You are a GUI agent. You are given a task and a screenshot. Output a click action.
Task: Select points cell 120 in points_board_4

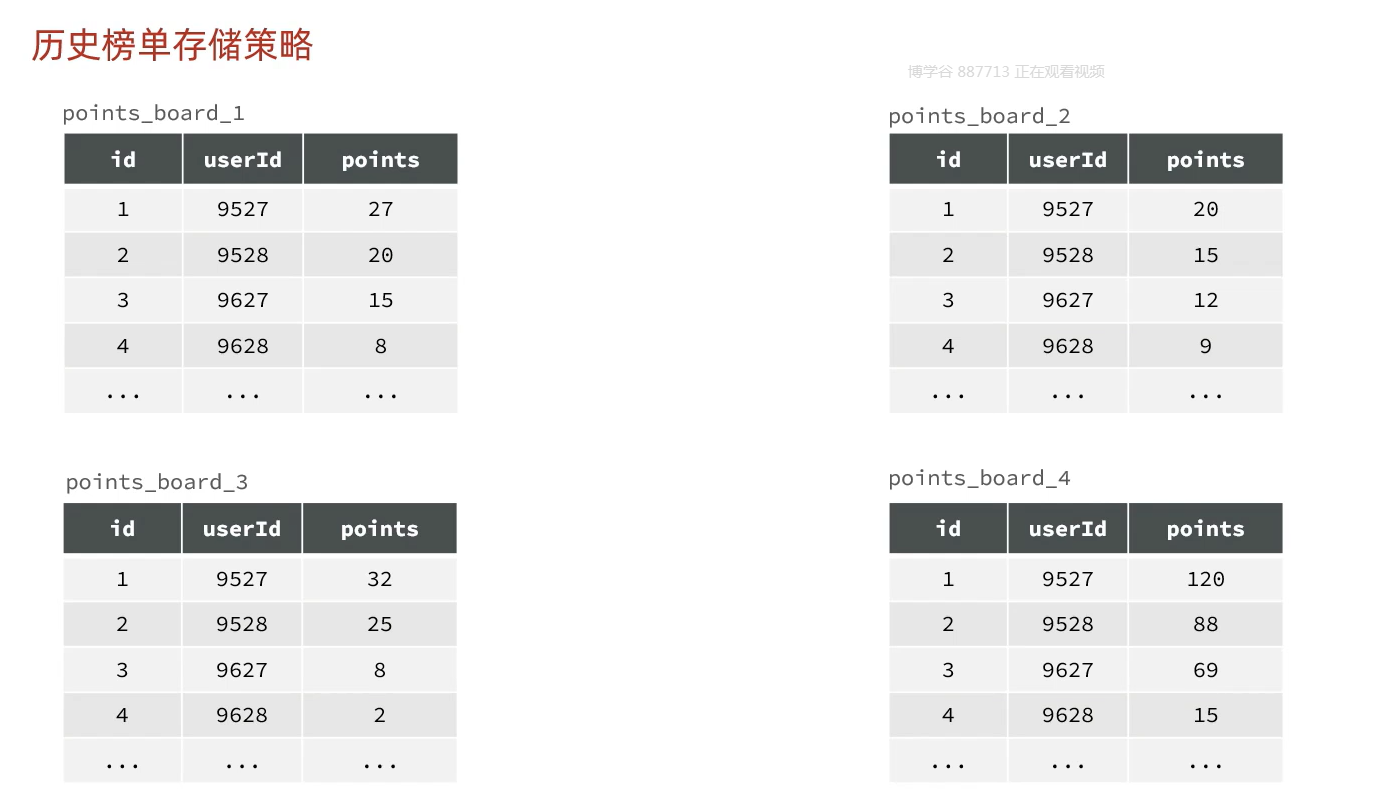pos(1205,579)
